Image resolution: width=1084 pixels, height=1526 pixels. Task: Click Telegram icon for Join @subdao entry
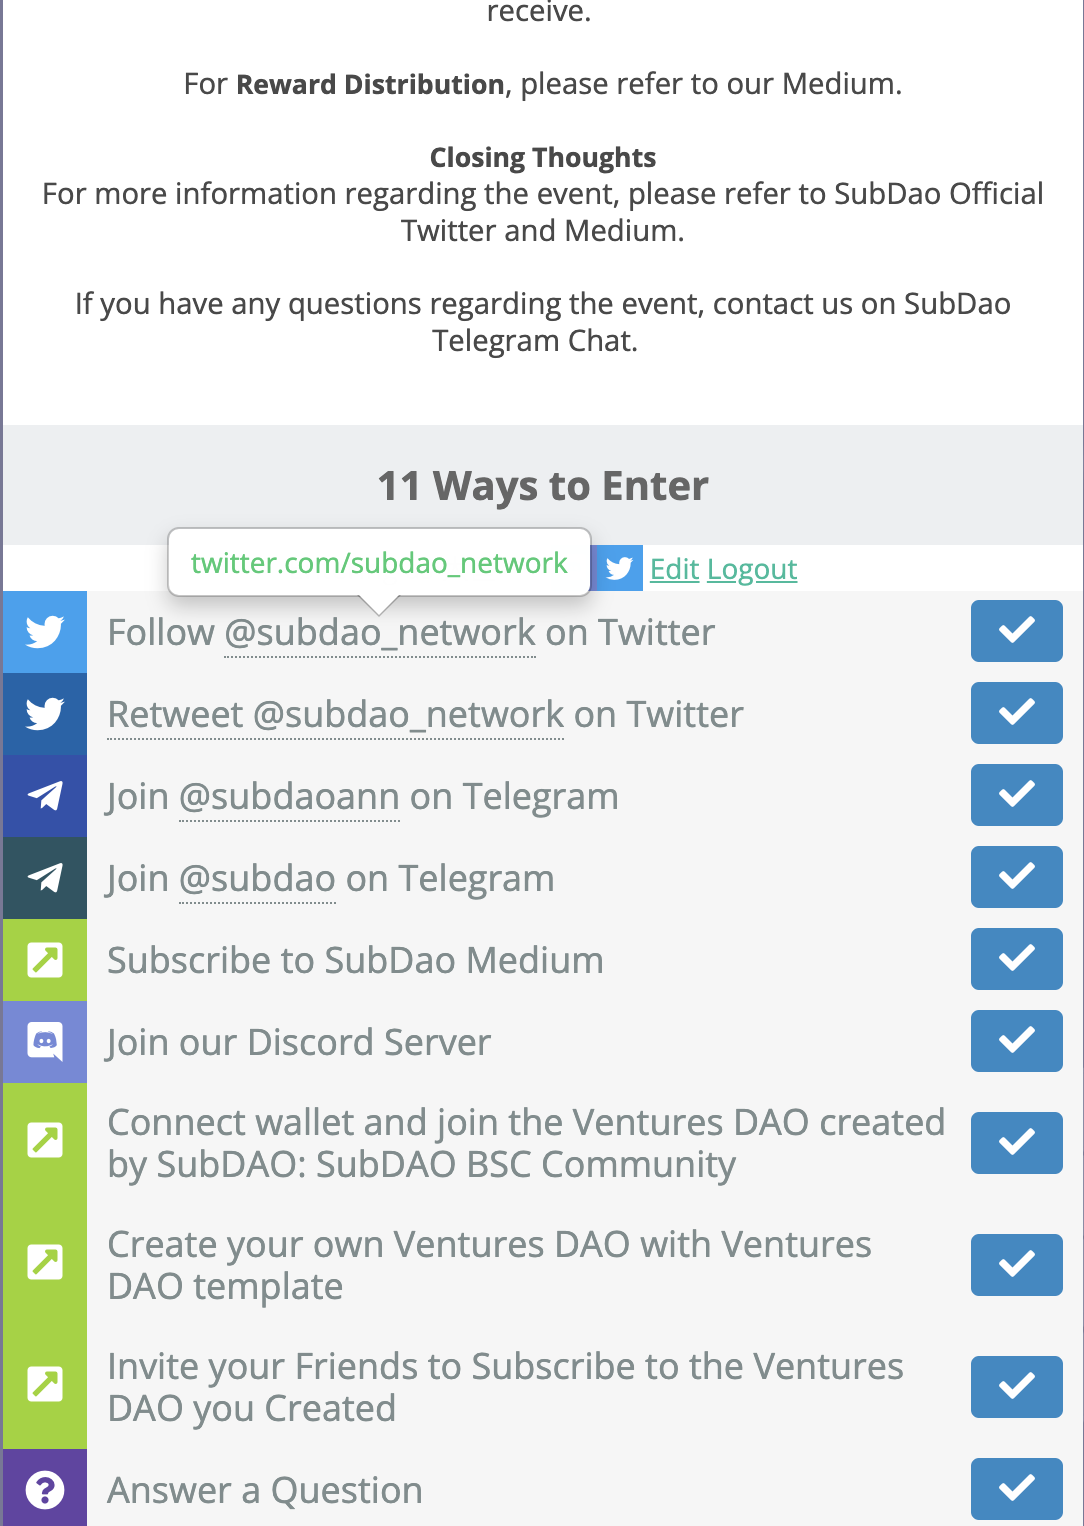click(x=45, y=878)
